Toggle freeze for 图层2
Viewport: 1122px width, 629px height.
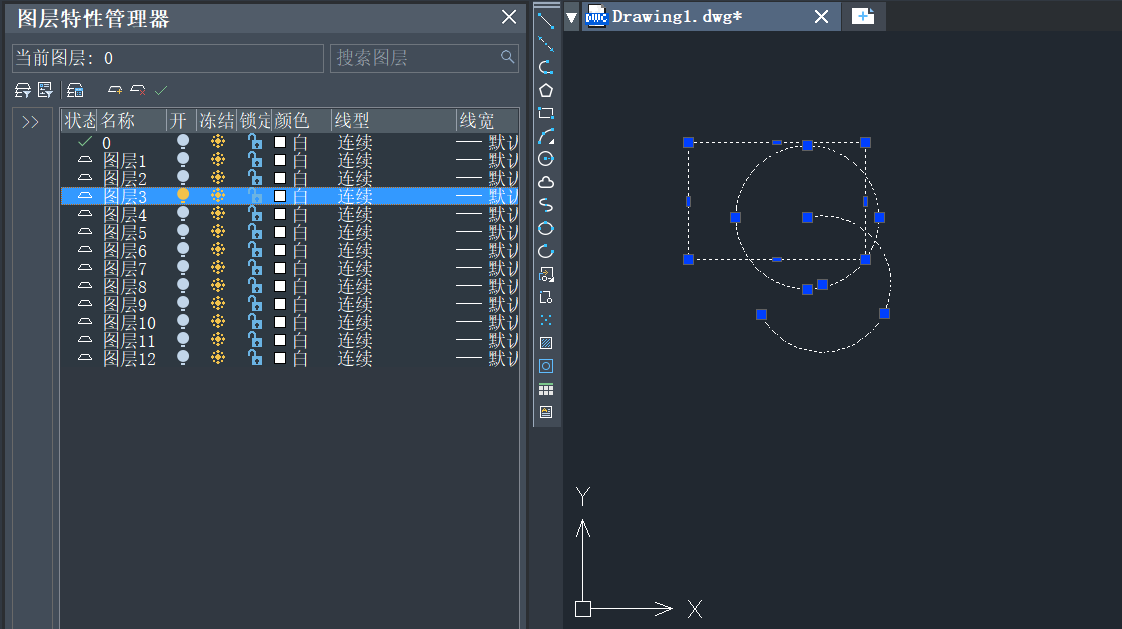218,177
